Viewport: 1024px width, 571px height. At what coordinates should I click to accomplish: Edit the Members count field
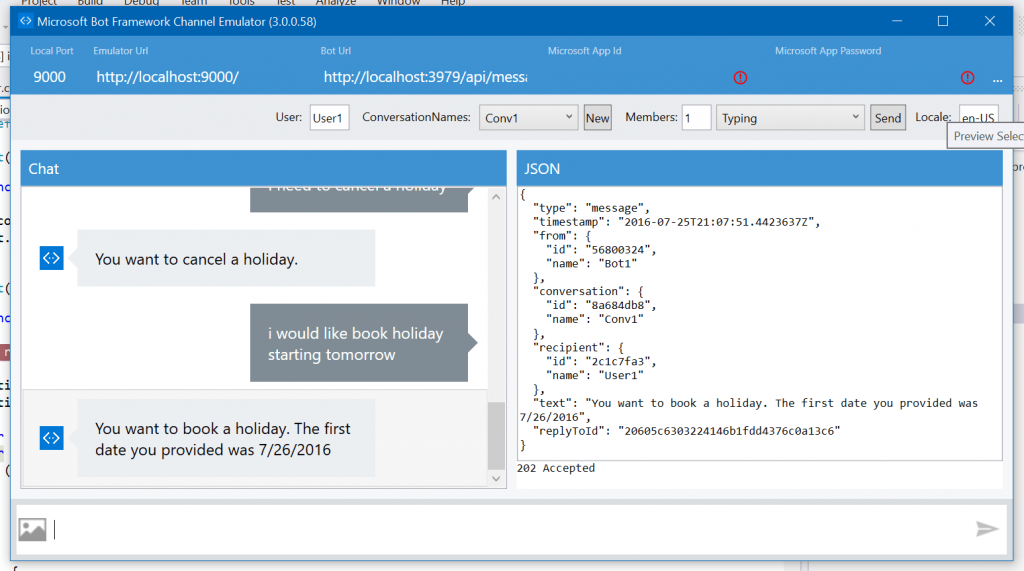click(696, 118)
